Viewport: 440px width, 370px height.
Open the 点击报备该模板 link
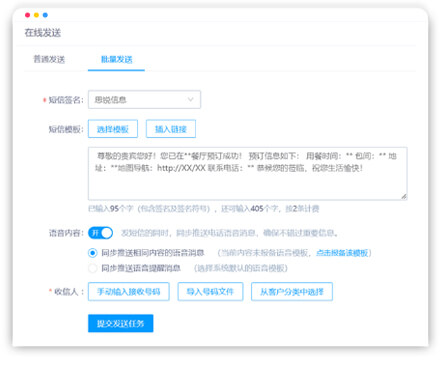[342, 253]
